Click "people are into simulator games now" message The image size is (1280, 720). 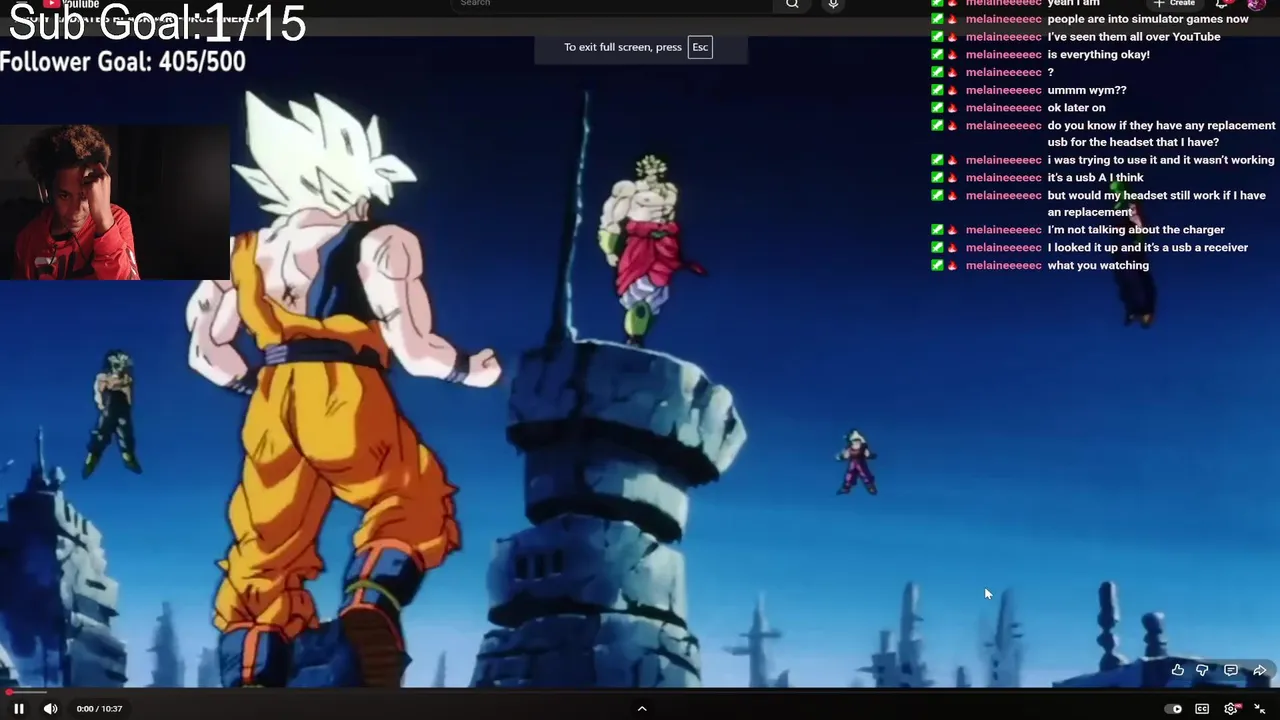[x=1148, y=19]
